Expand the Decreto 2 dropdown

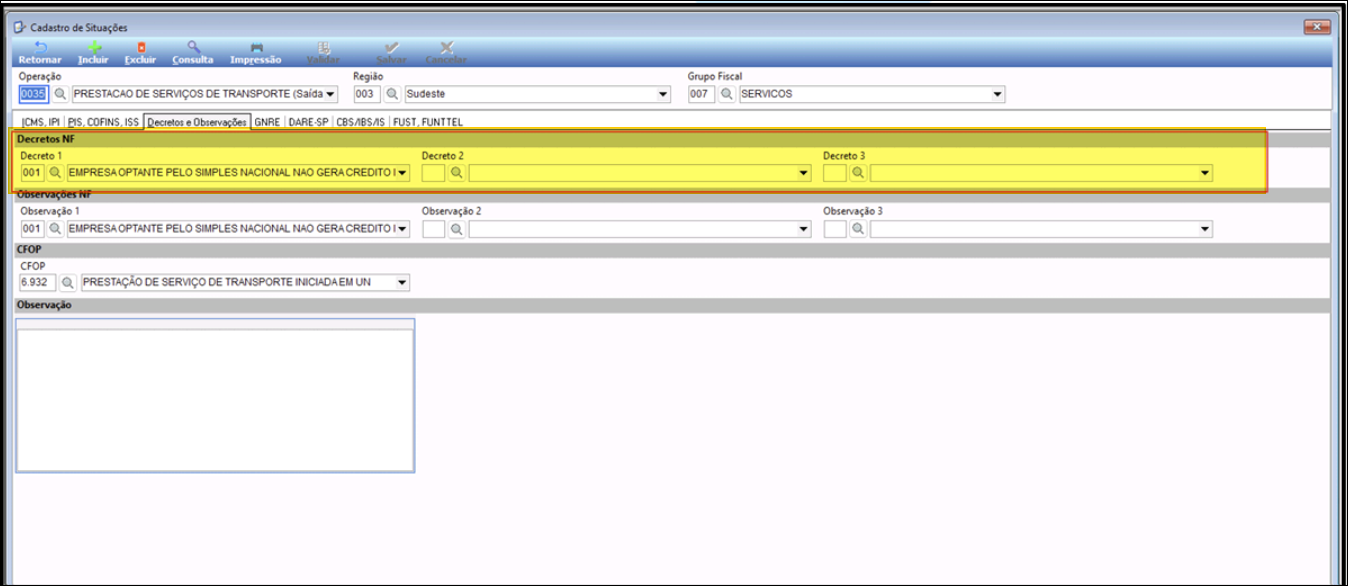point(804,173)
